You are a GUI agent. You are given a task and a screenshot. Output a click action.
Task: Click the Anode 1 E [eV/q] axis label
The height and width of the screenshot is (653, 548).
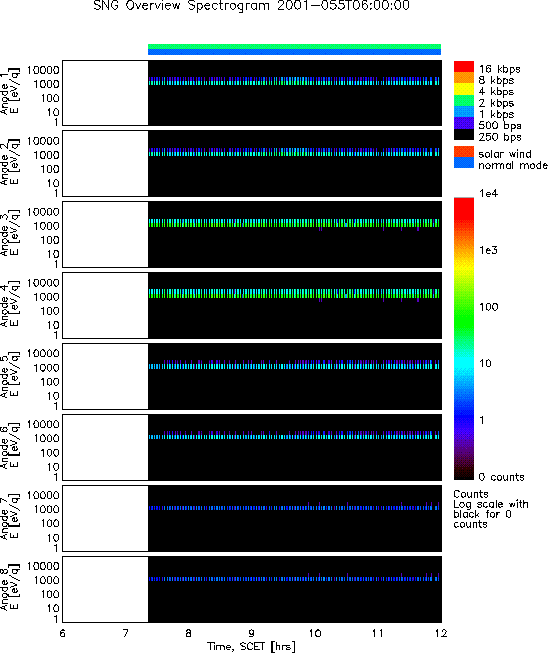click(9, 92)
